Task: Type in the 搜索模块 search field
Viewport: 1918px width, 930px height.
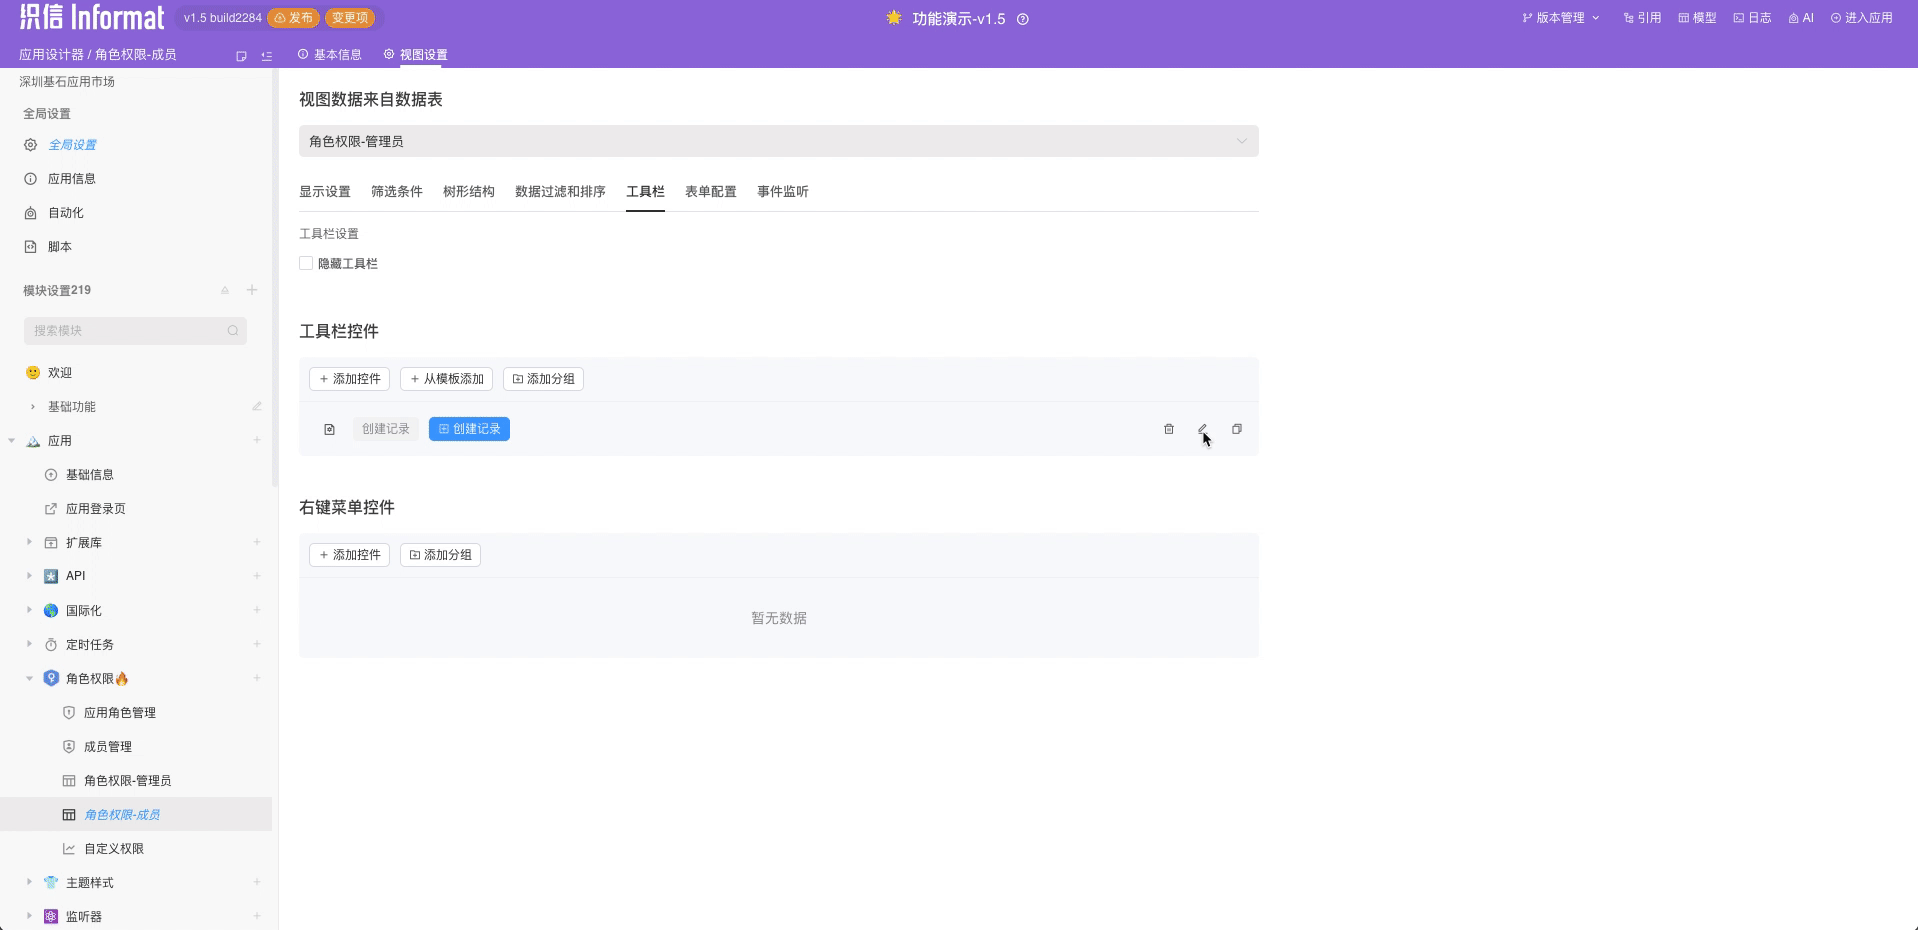Action: coord(135,330)
